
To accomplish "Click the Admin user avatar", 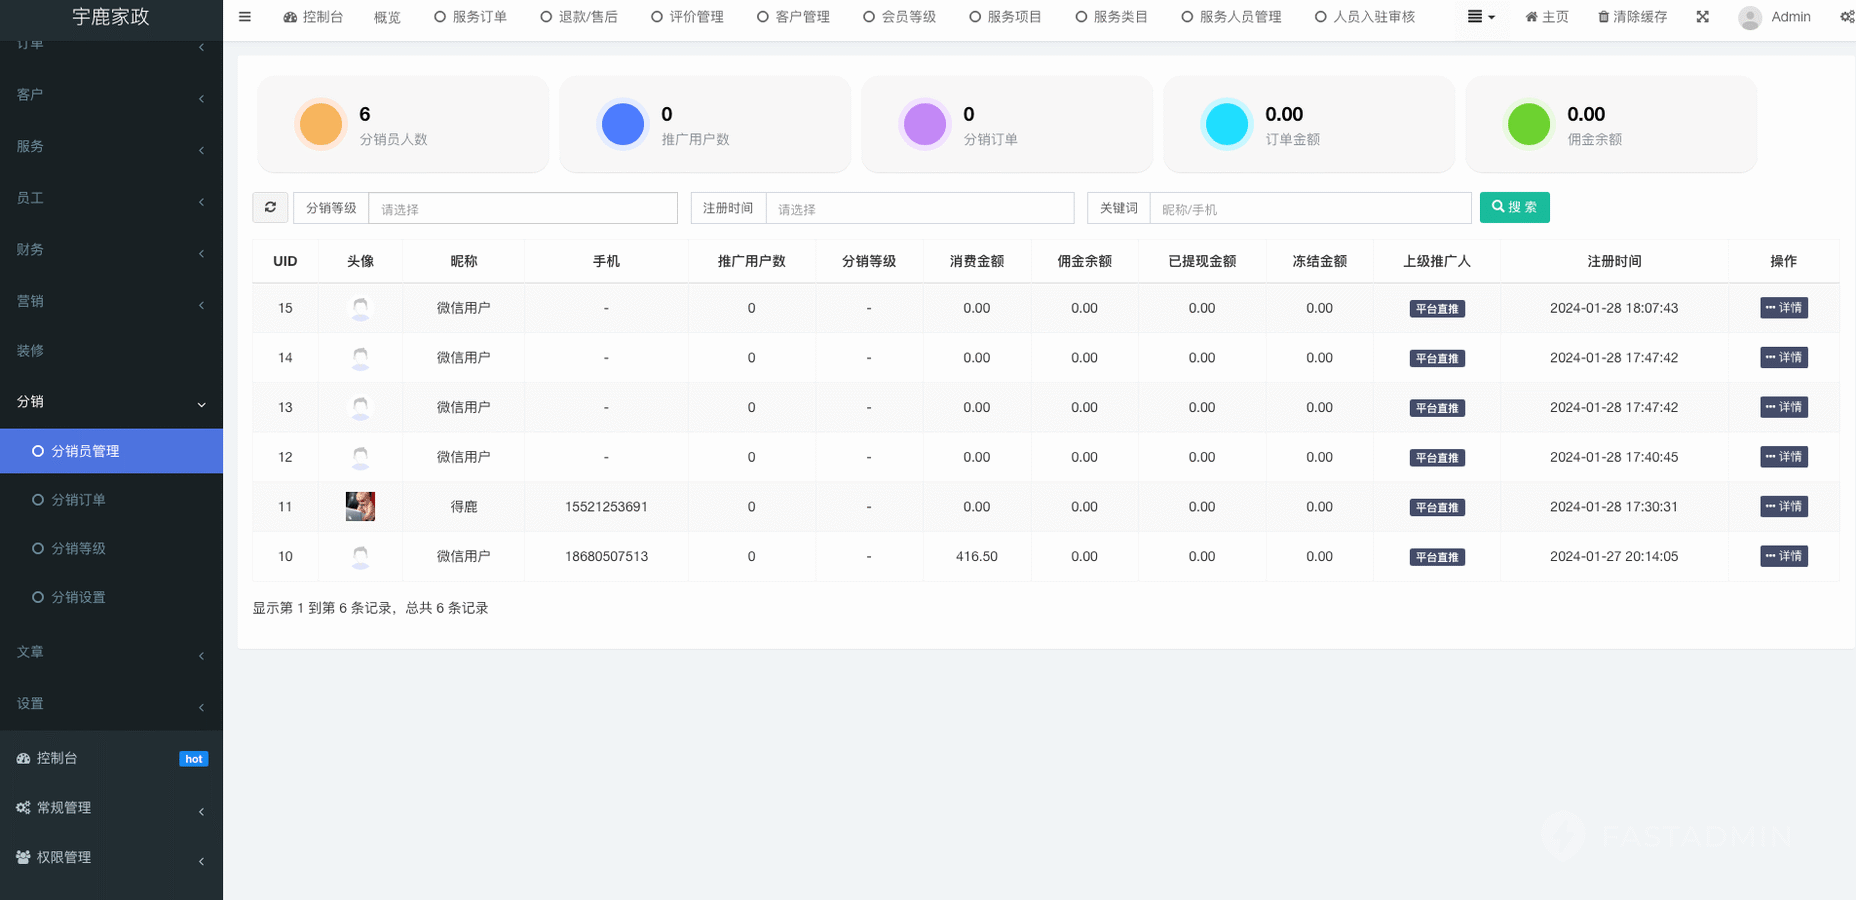I will (x=1749, y=18).
